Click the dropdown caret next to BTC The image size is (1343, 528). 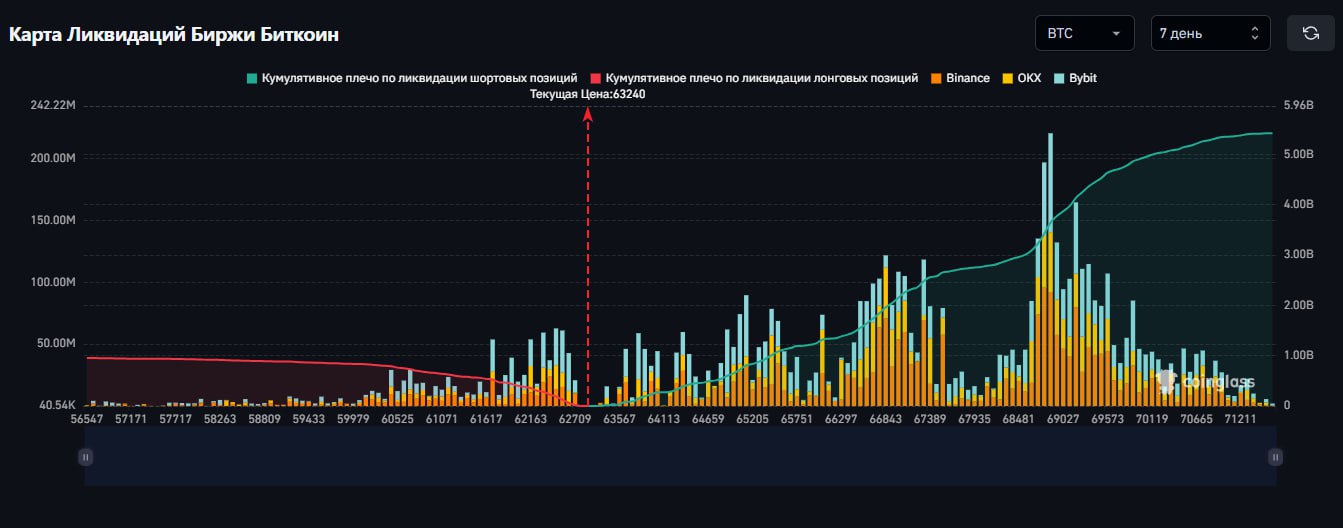(1115, 33)
